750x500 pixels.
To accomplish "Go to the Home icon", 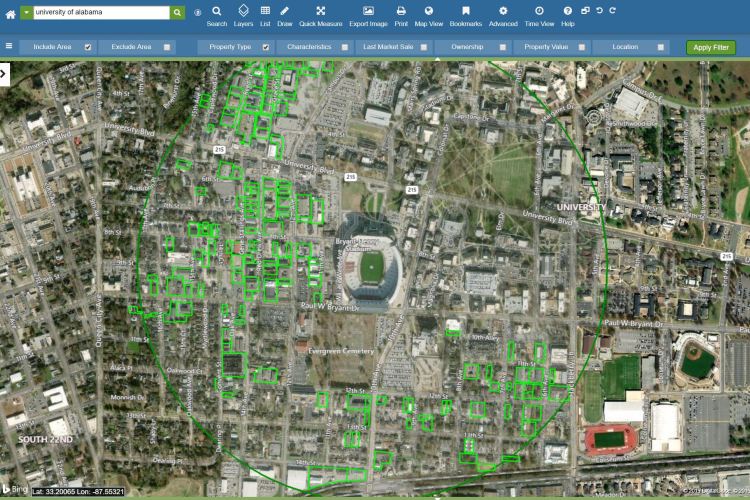I will pyautogui.click(x=10, y=14).
